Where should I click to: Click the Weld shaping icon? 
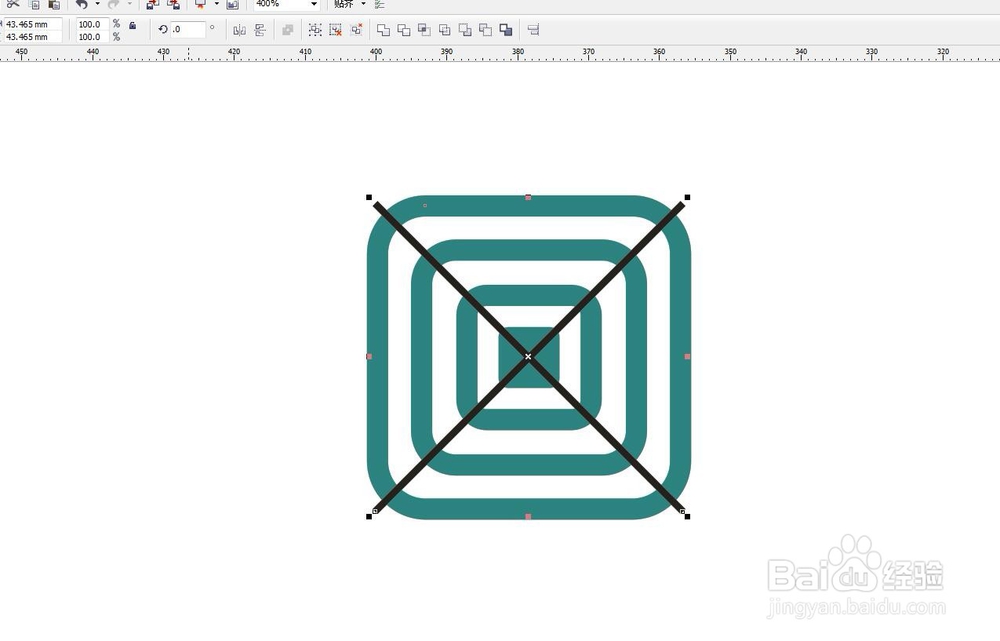[x=383, y=30]
